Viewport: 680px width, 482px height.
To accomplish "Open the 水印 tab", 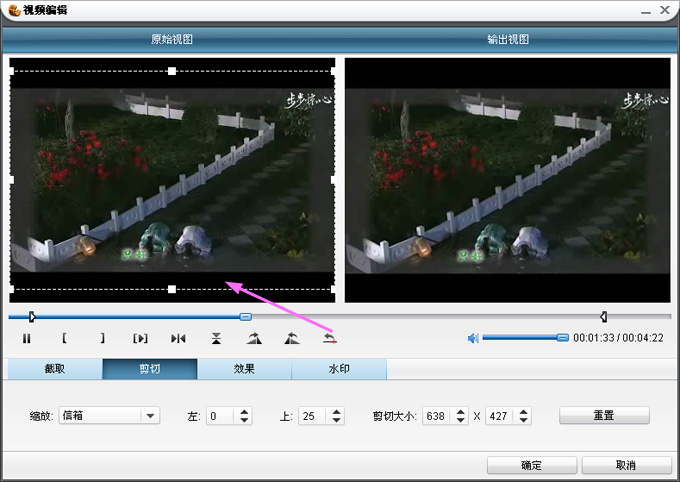I will pos(339,369).
